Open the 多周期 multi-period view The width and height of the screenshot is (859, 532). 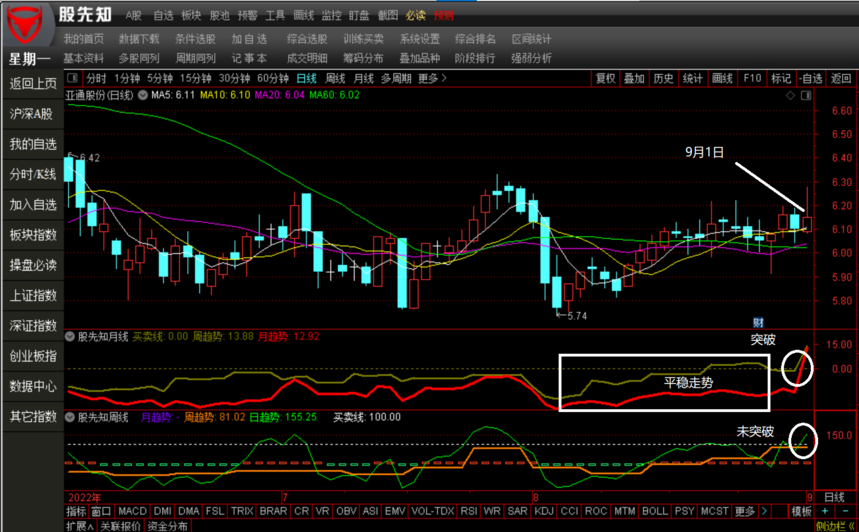pyautogui.click(x=396, y=78)
